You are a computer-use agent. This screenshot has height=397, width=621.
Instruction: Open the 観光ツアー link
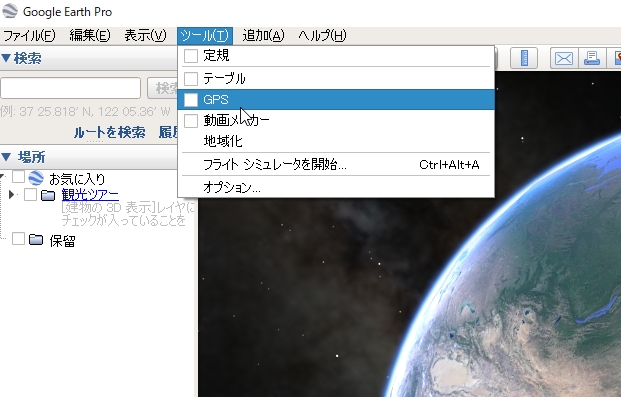[90, 195]
